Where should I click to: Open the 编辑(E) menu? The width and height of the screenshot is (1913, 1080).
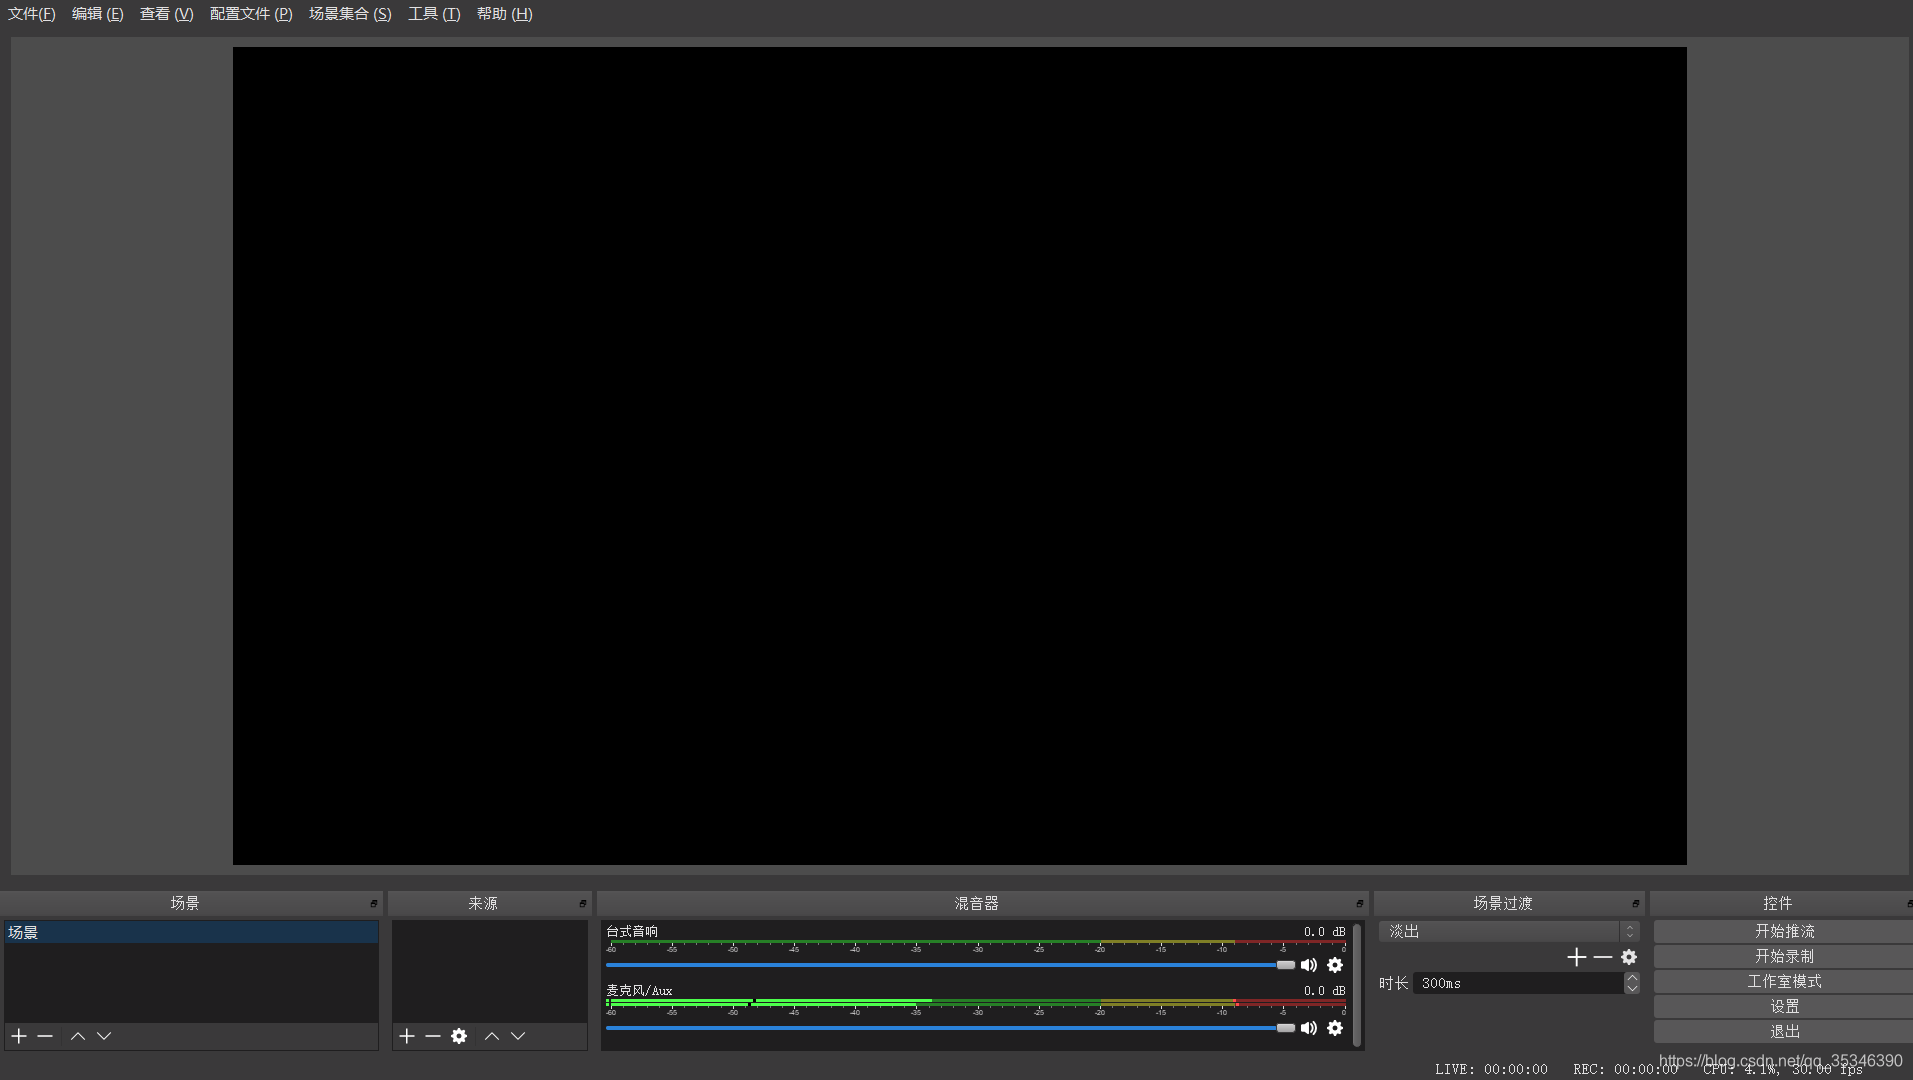98,14
